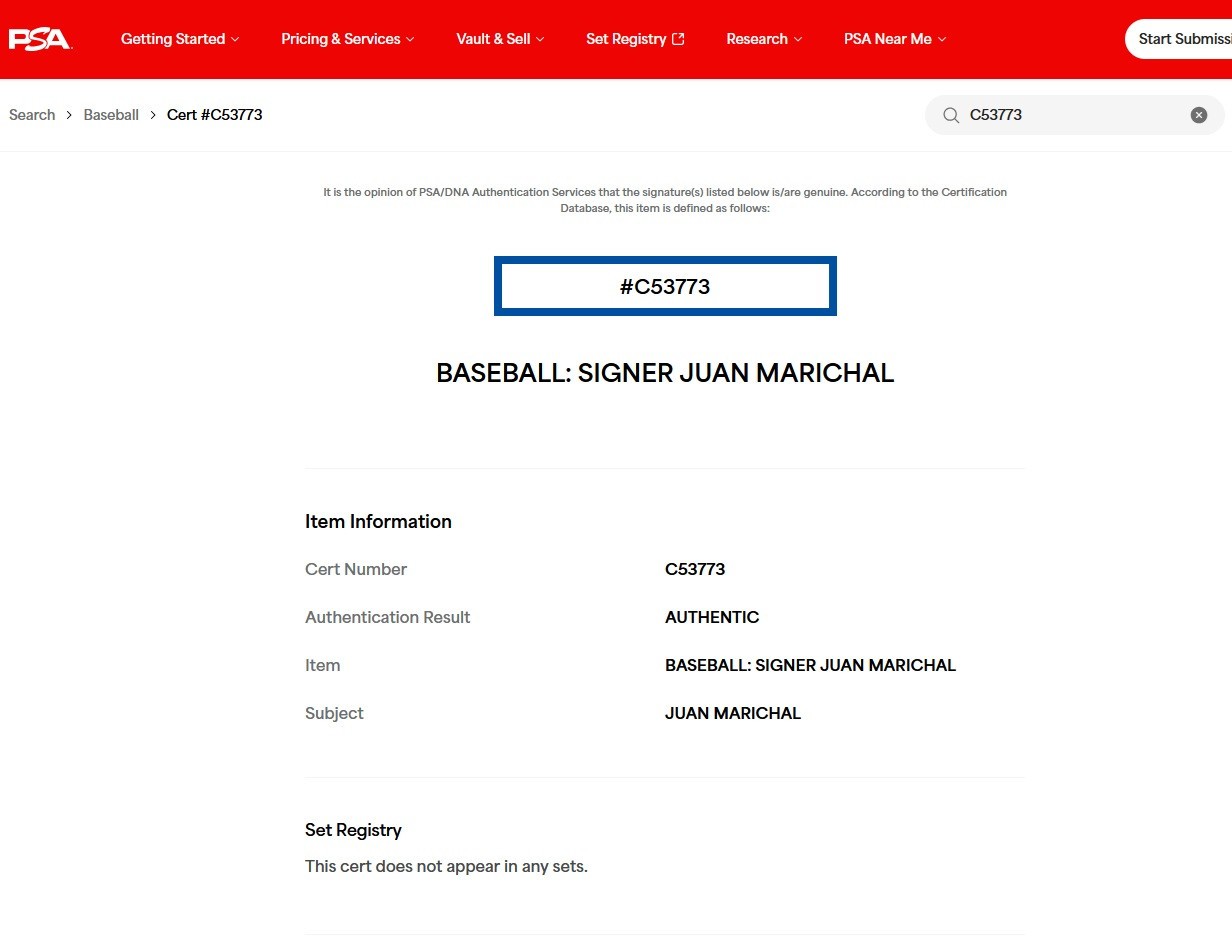This screenshot has height=945, width=1232.
Task: Open PSA Near Me menu
Action: coord(895,39)
